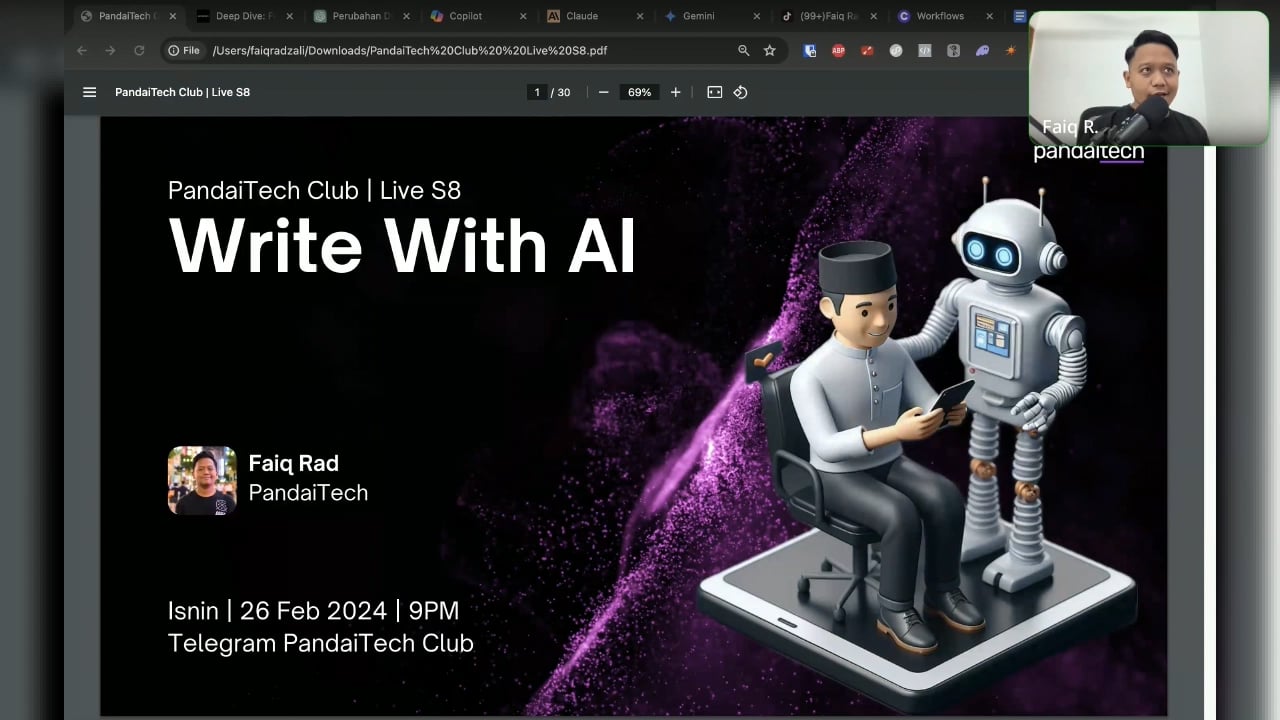Bookmark this page with the star
Screen dimensions: 1280x720
[x=770, y=50]
